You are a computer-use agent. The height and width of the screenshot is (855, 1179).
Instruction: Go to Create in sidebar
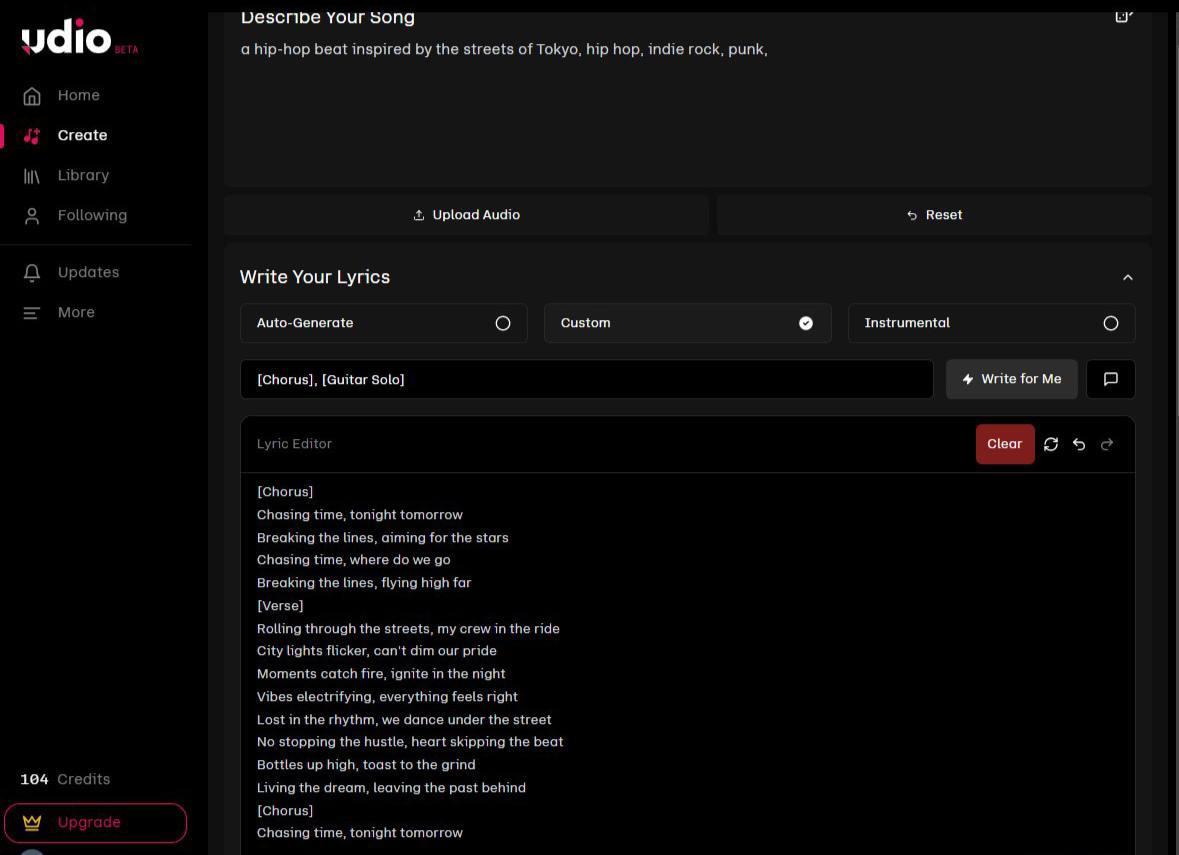click(x=83, y=135)
